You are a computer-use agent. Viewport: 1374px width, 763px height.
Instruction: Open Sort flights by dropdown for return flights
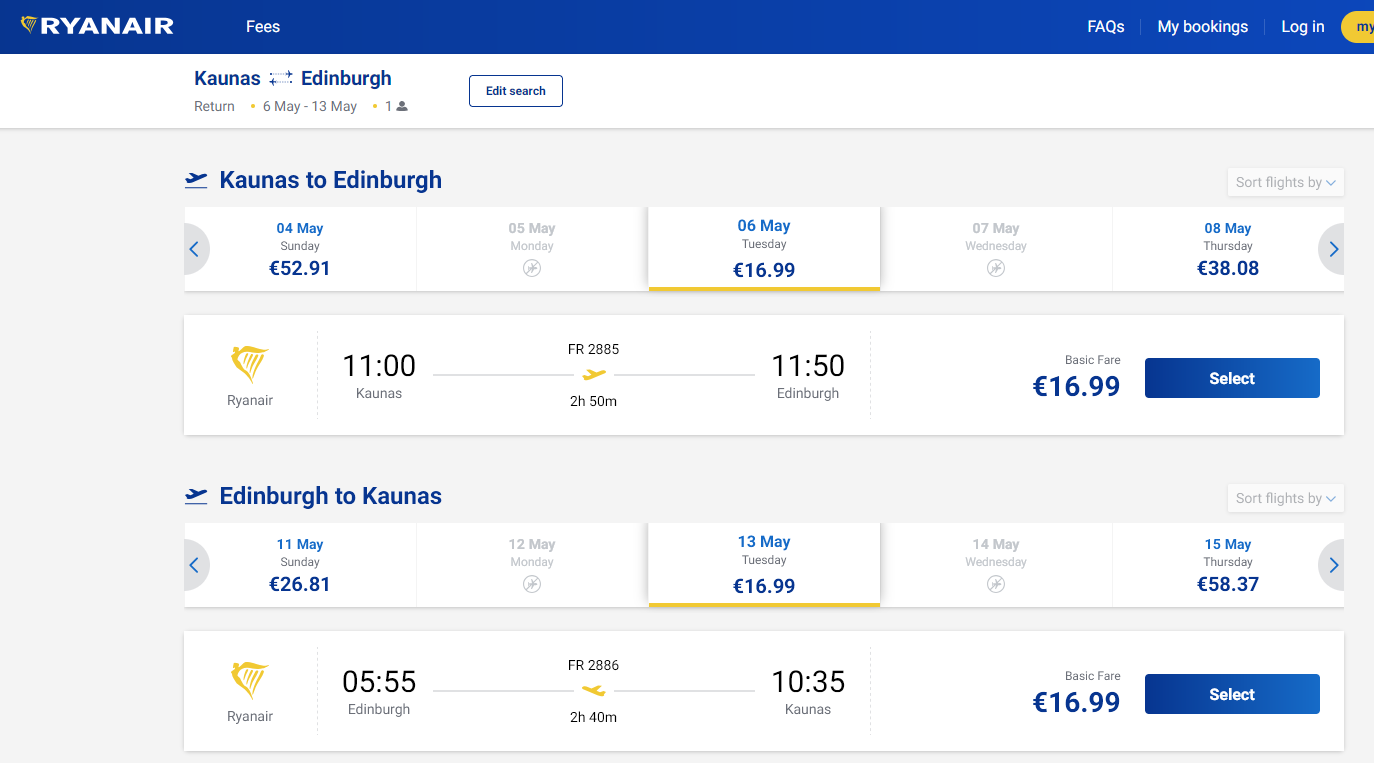pos(1285,498)
